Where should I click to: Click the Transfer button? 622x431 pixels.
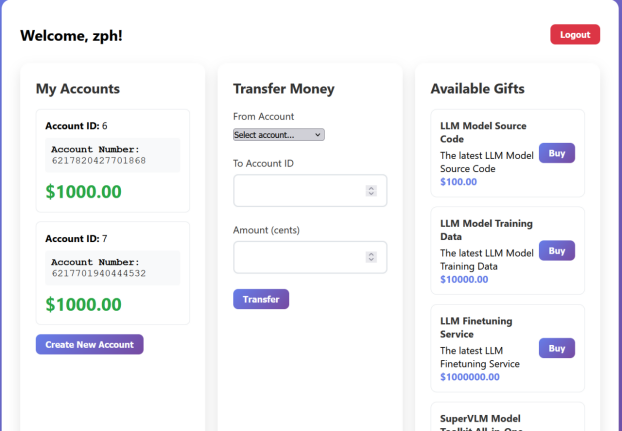point(261,299)
